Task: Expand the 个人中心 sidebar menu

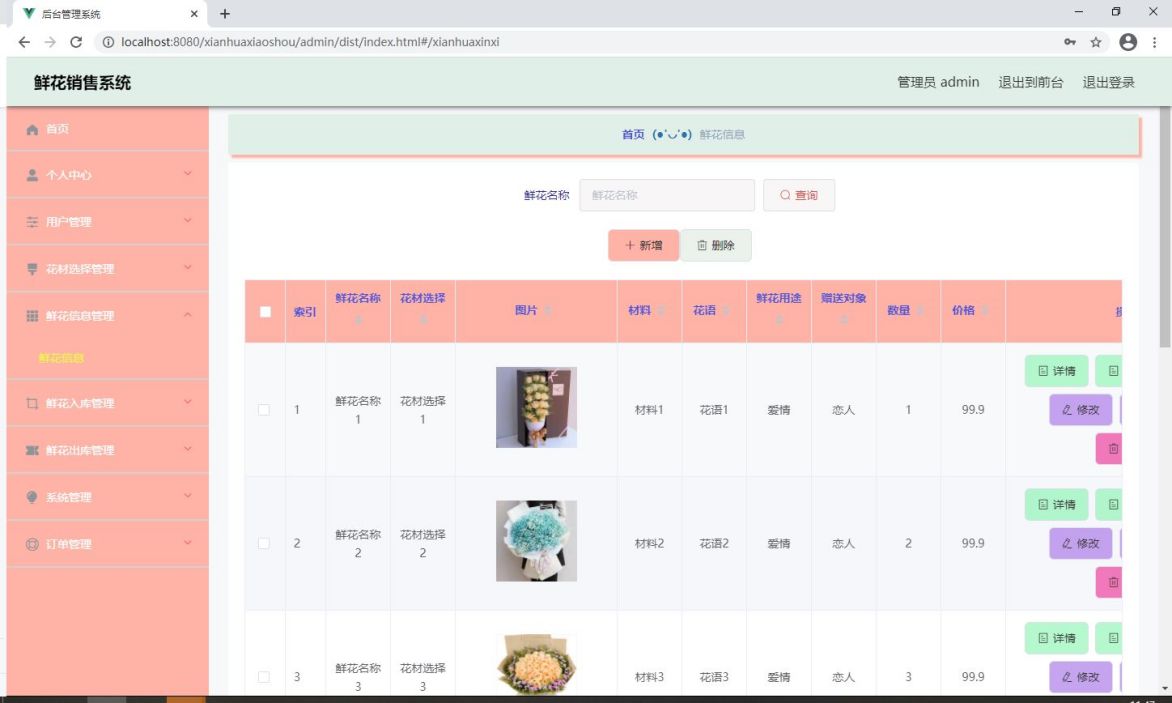Action: pos(188,173)
